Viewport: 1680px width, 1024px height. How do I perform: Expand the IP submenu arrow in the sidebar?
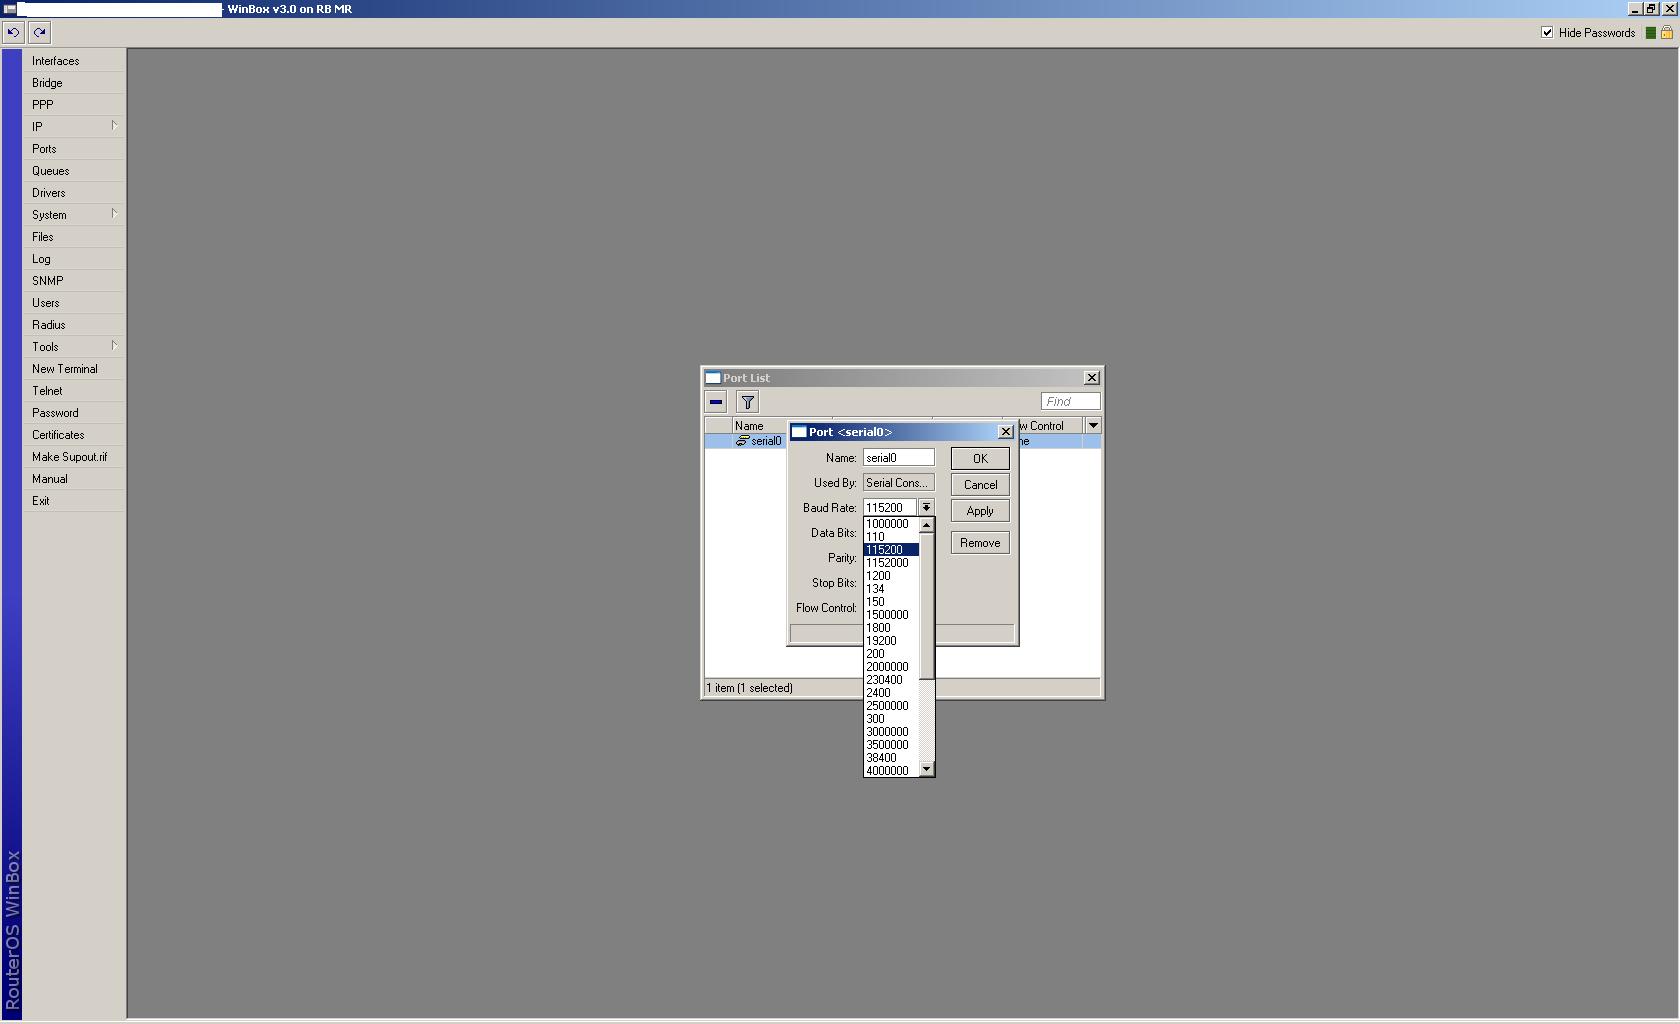click(116, 126)
